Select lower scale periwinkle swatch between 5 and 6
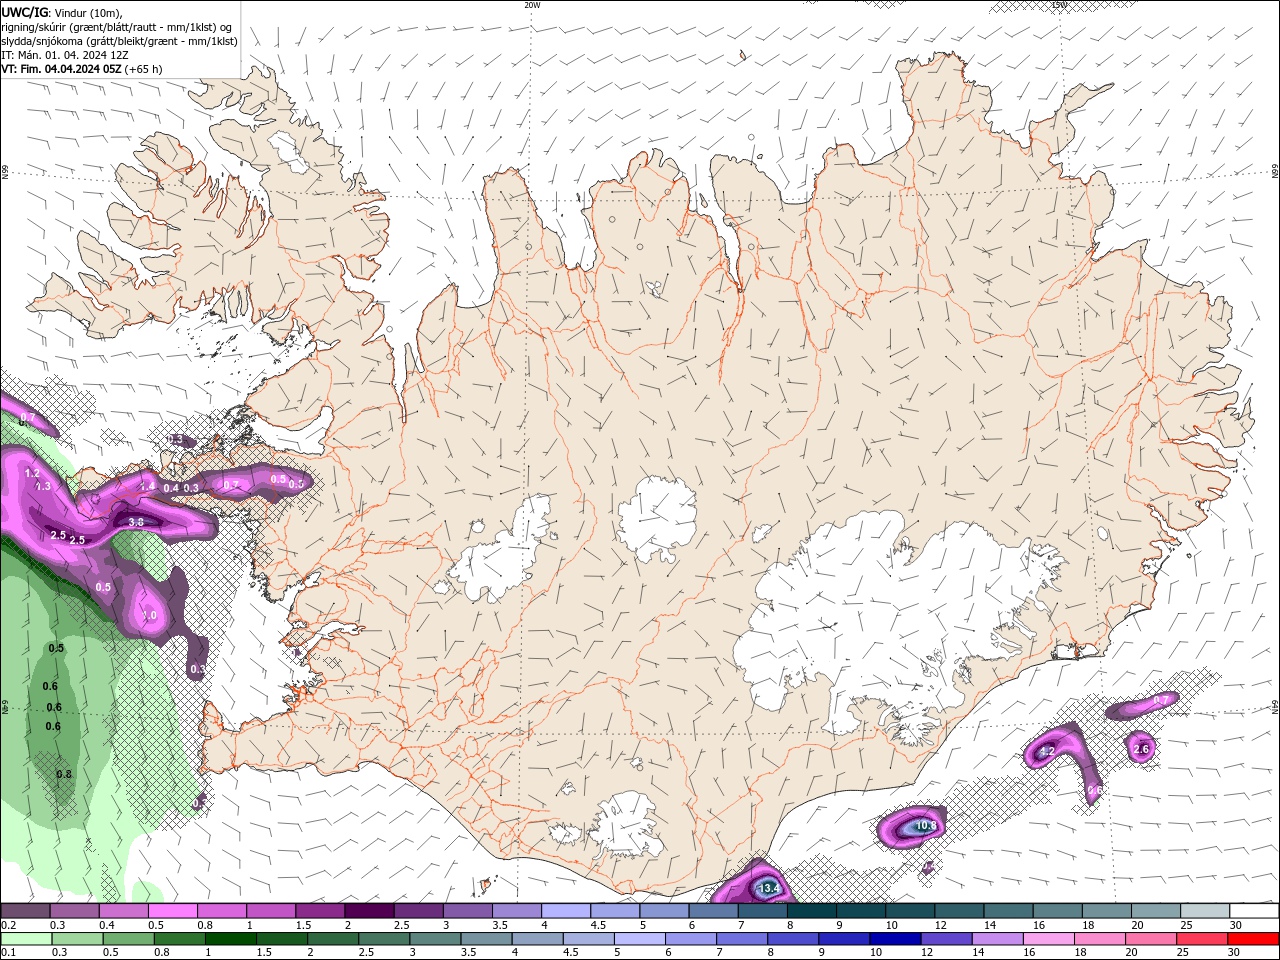 pyautogui.click(x=639, y=939)
